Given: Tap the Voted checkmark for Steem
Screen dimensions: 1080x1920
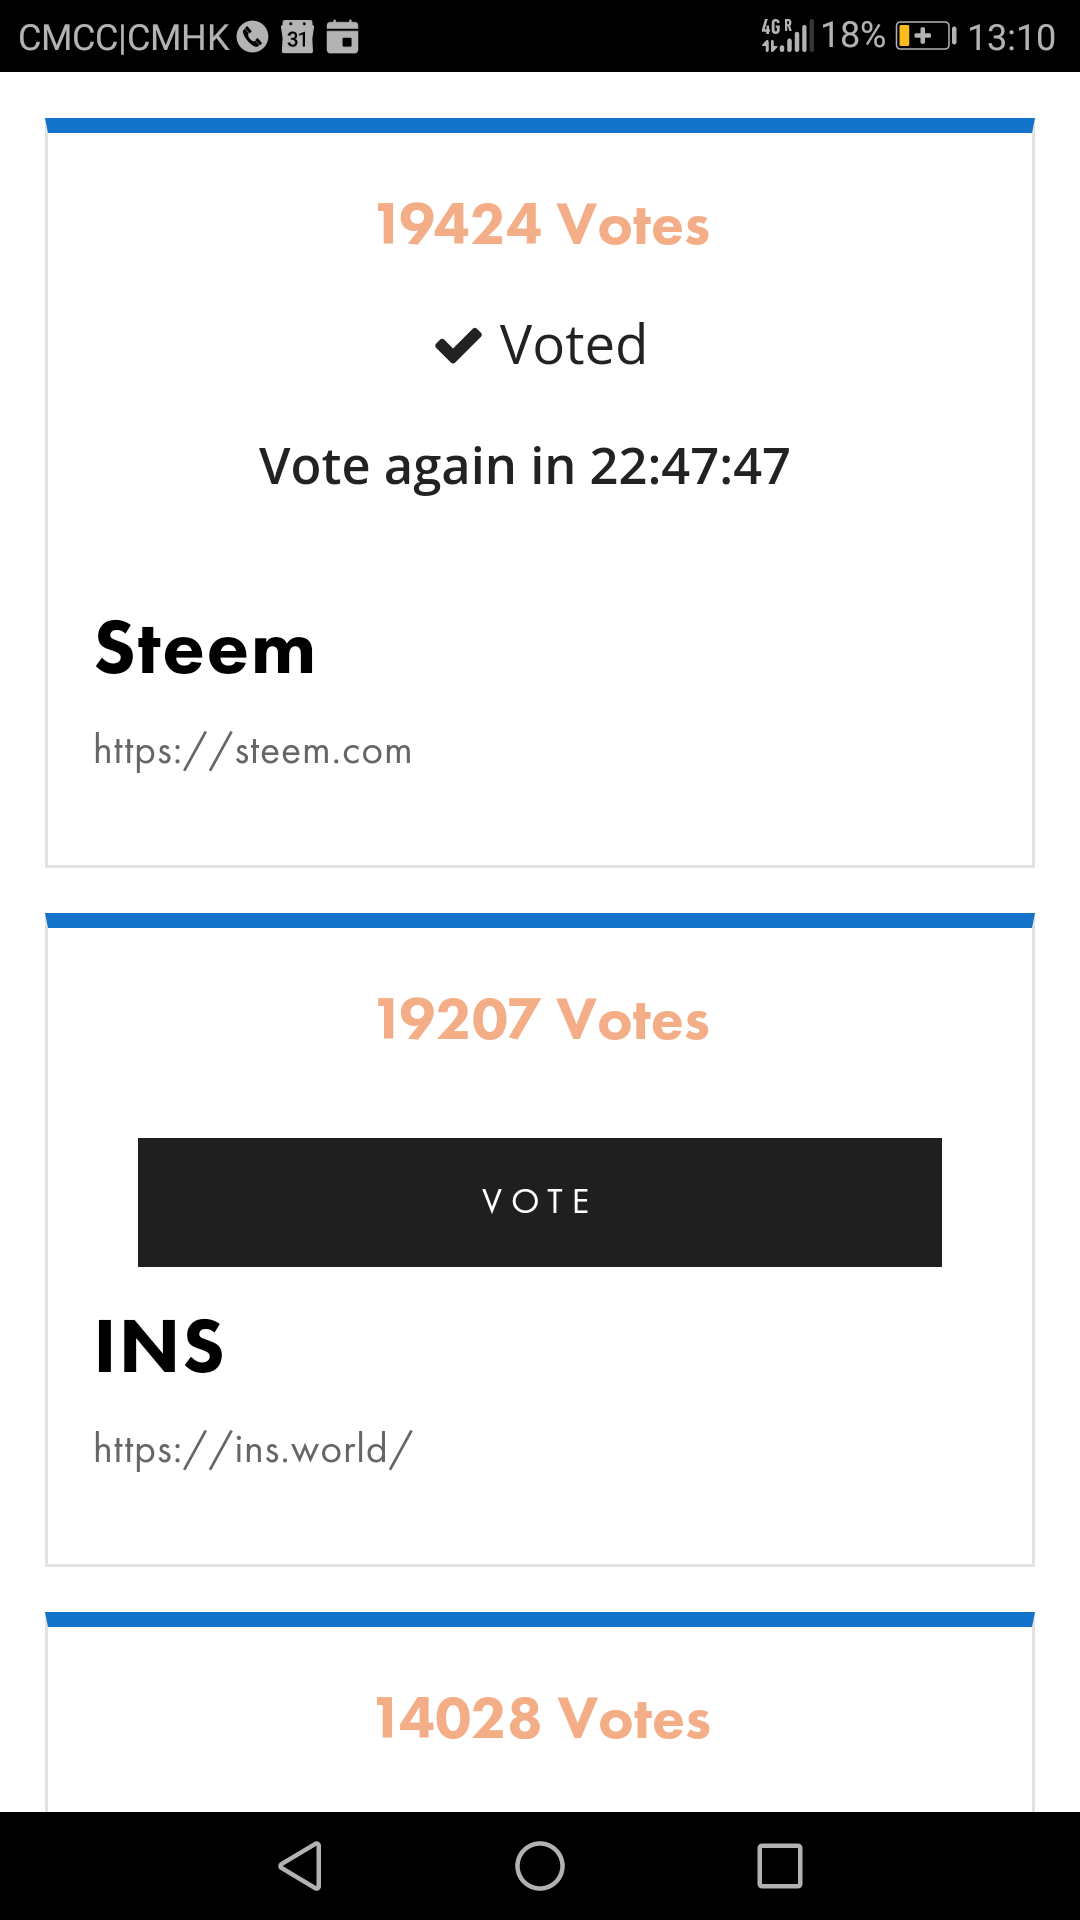Looking at the screenshot, I should tap(459, 346).
